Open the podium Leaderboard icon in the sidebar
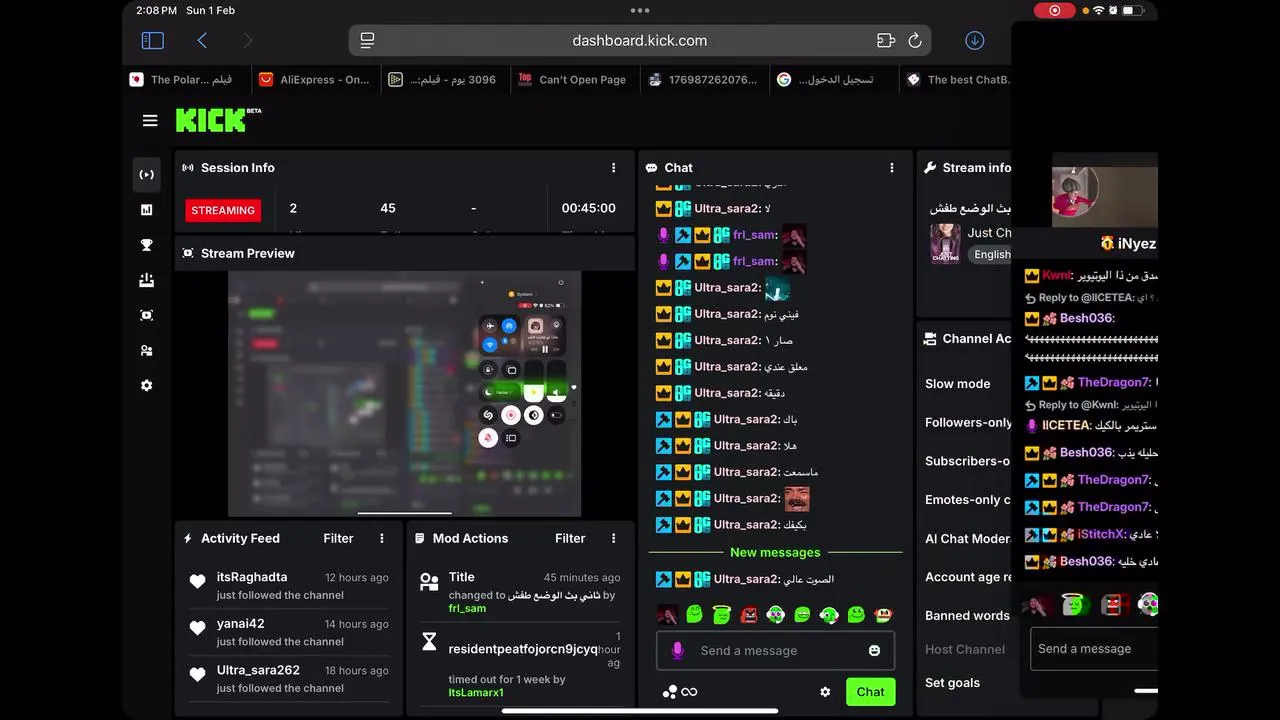The height and width of the screenshot is (720, 1280). click(147, 280)
